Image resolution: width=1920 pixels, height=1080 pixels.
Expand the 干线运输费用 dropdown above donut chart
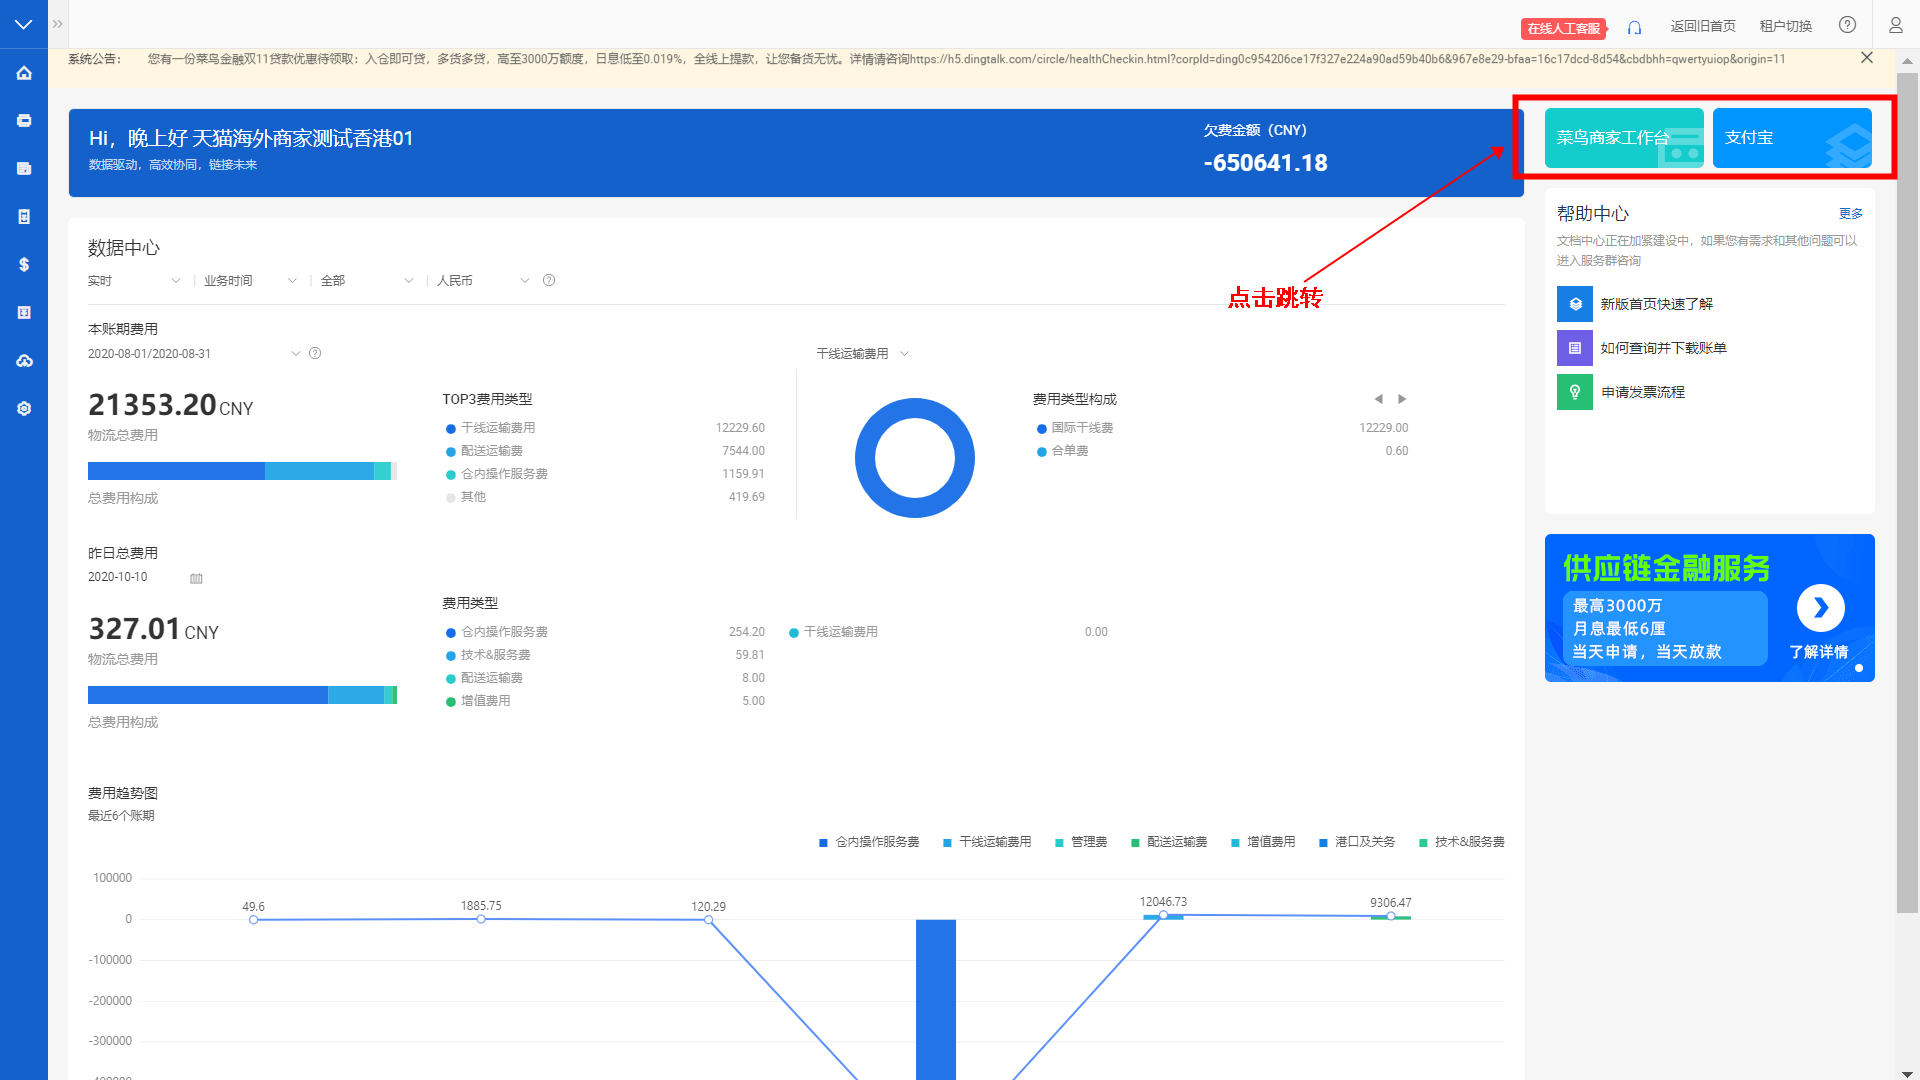(x=862, y=354)
